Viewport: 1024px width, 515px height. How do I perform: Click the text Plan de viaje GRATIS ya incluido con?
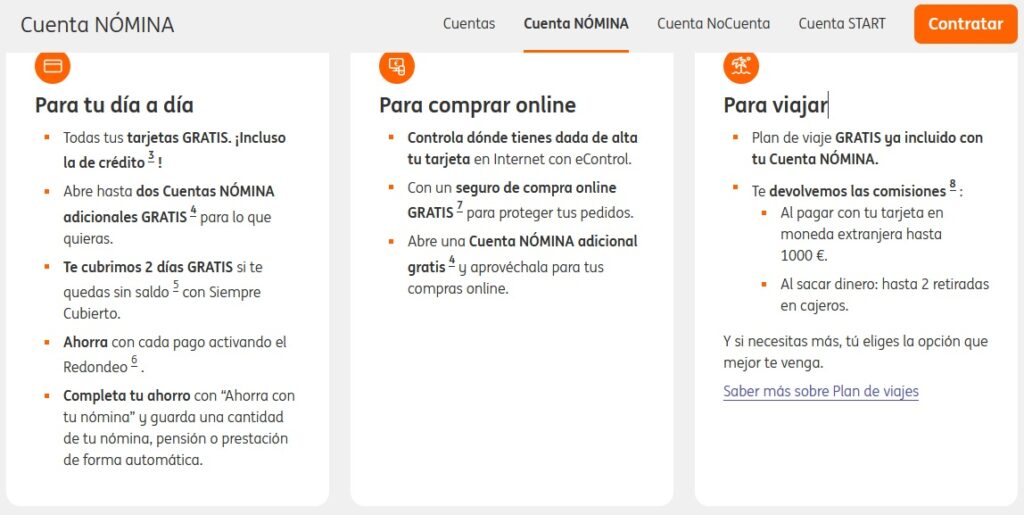click(867, 138)
